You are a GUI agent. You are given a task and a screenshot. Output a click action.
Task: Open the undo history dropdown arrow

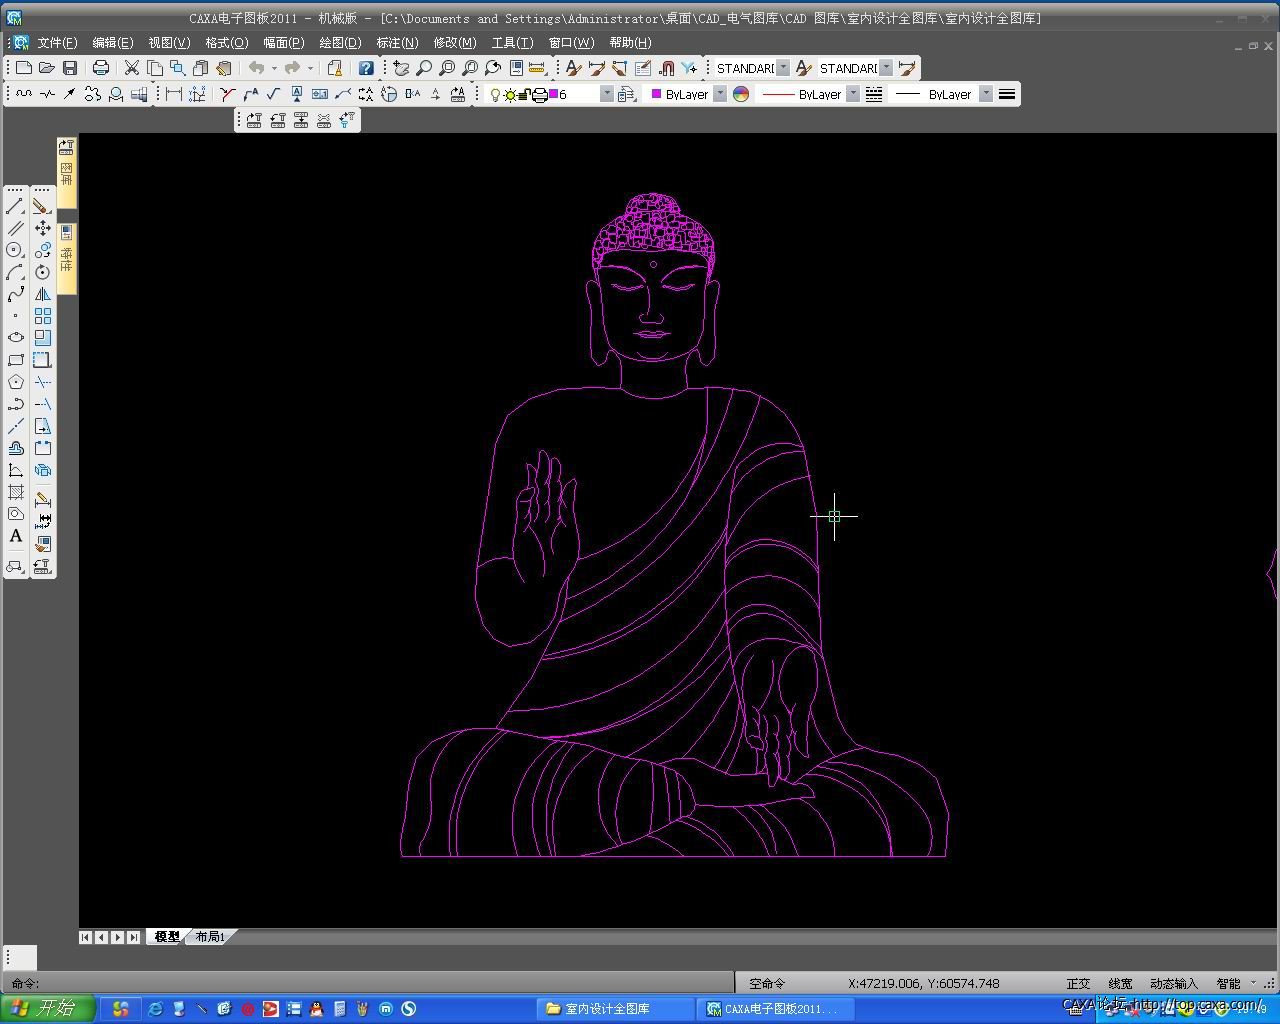click(274, 68)
